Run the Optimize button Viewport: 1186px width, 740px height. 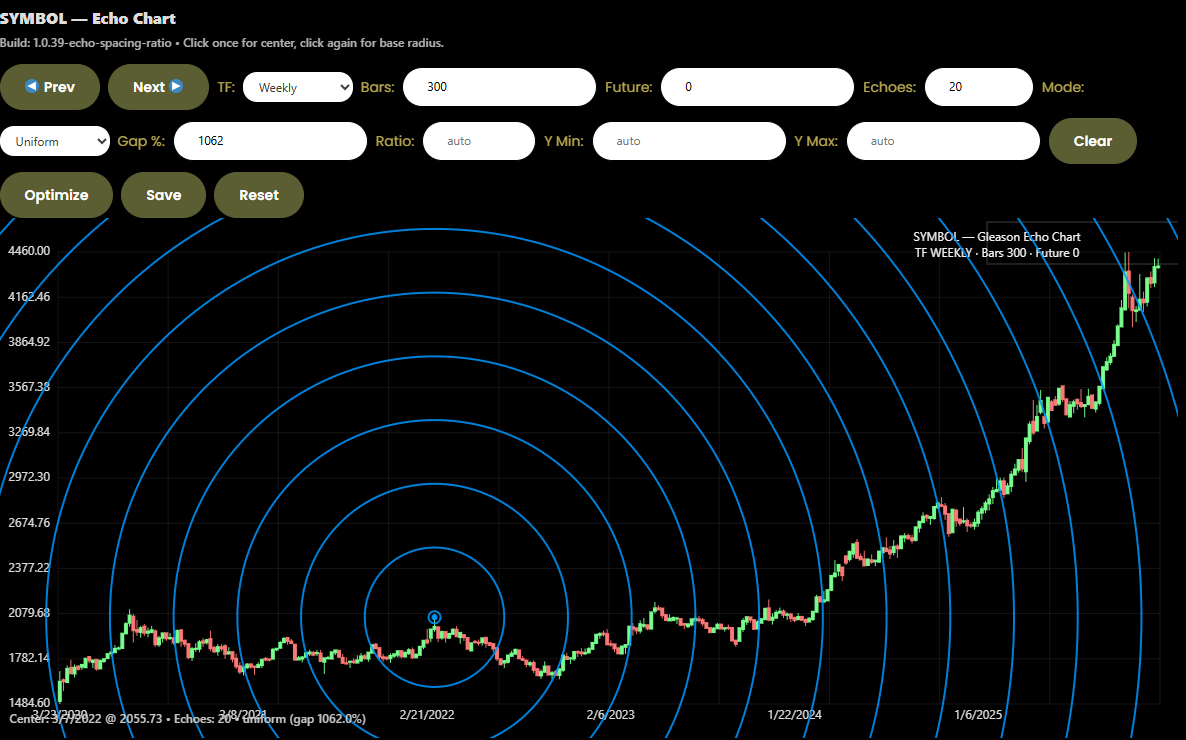click(x=56, y=195)
